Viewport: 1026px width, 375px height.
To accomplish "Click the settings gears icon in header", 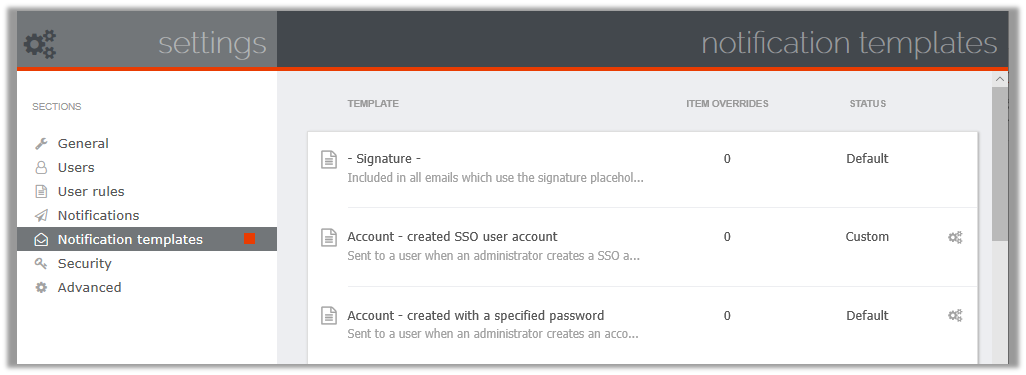I will [40, 45].
